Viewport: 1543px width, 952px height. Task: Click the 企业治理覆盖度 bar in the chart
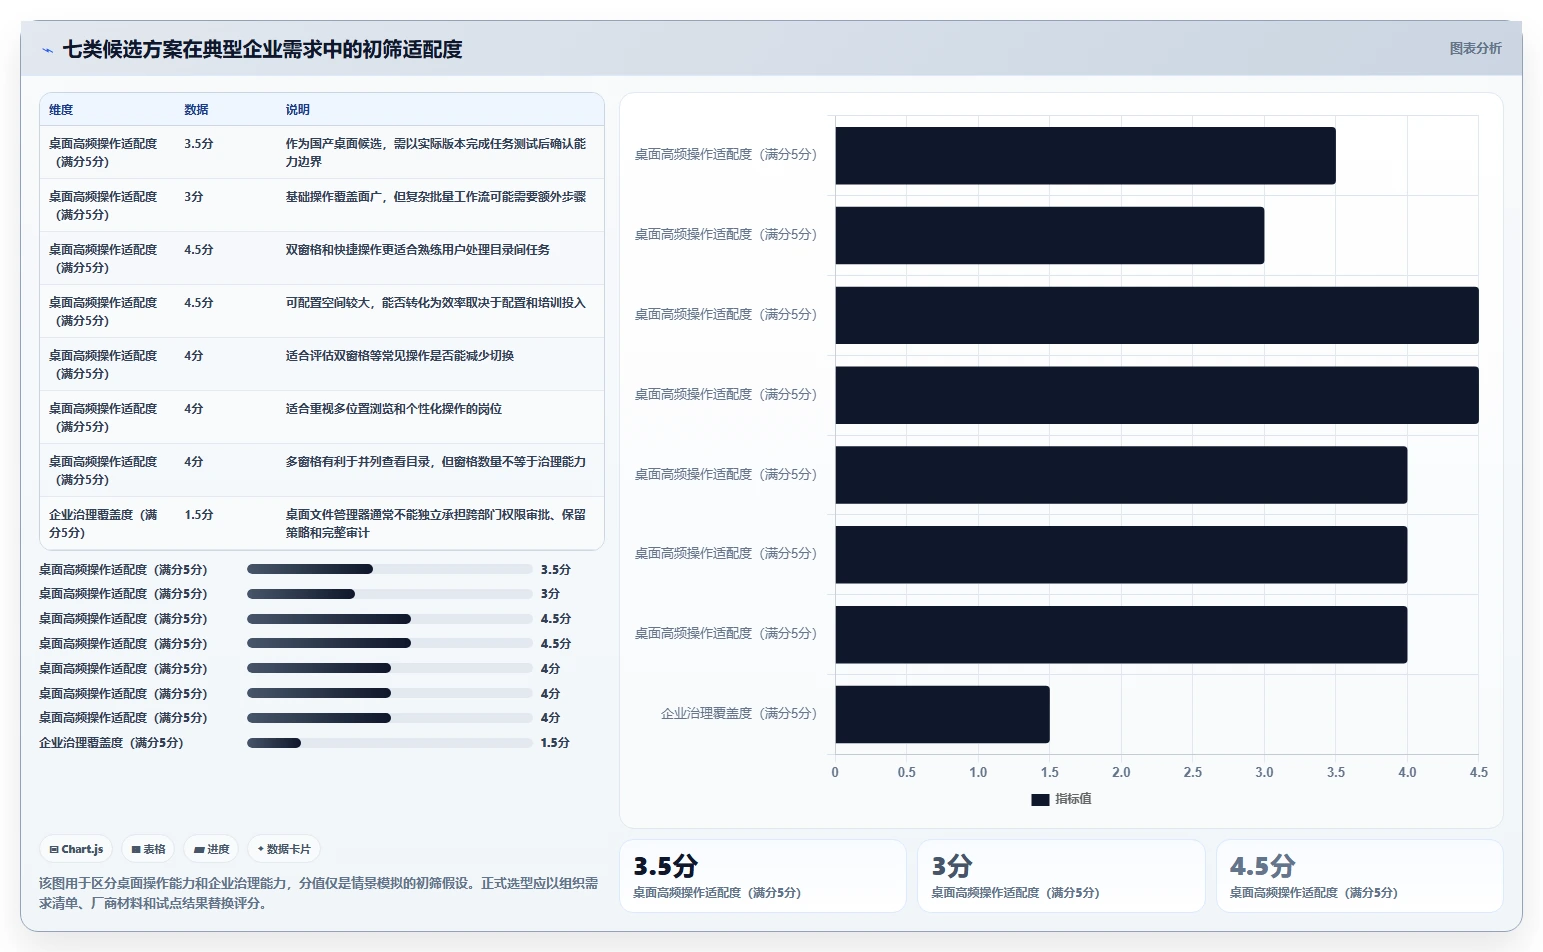(x=942, y=714)
